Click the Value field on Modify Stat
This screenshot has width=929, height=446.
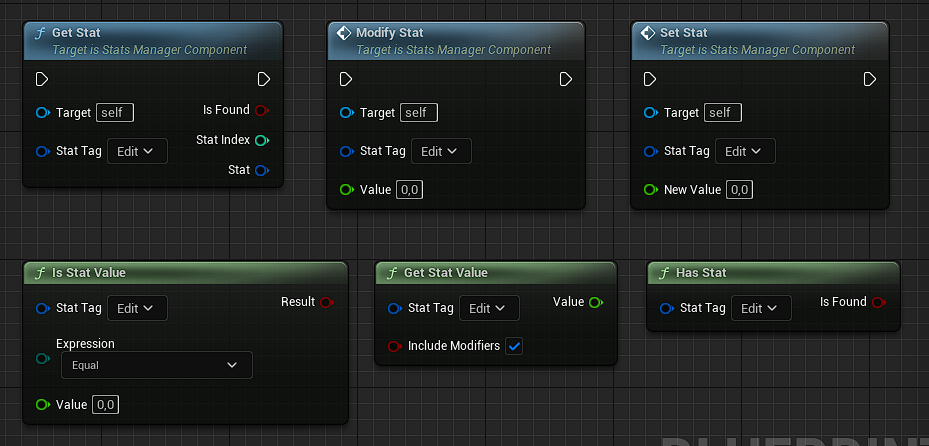click(408, 189)
